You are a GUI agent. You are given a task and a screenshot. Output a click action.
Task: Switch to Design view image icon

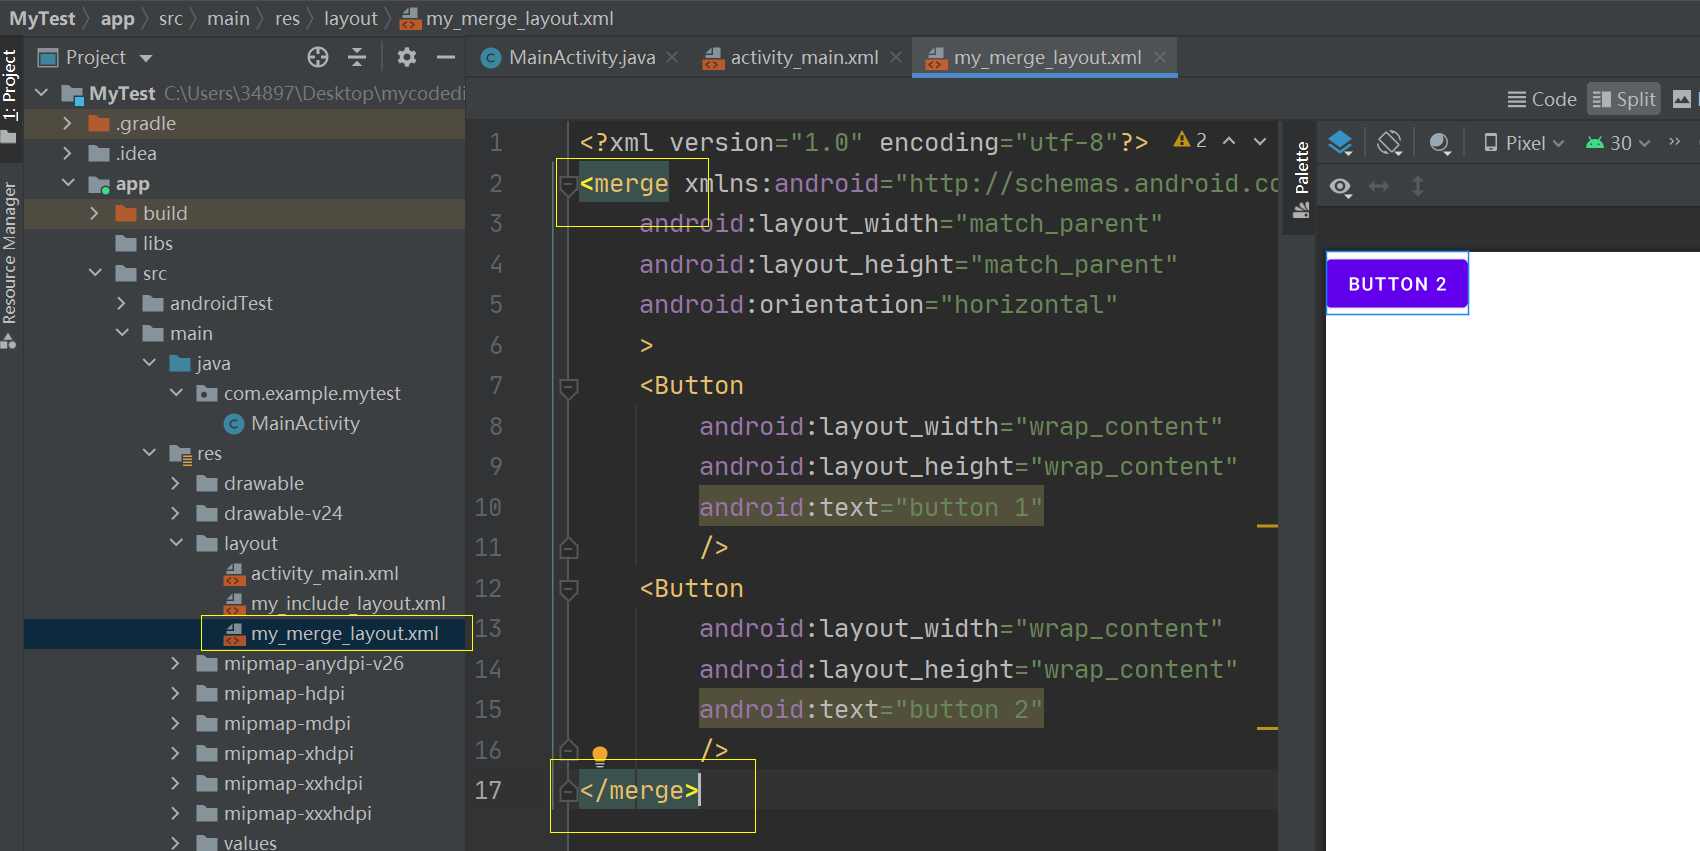(x=1682, y=99)
